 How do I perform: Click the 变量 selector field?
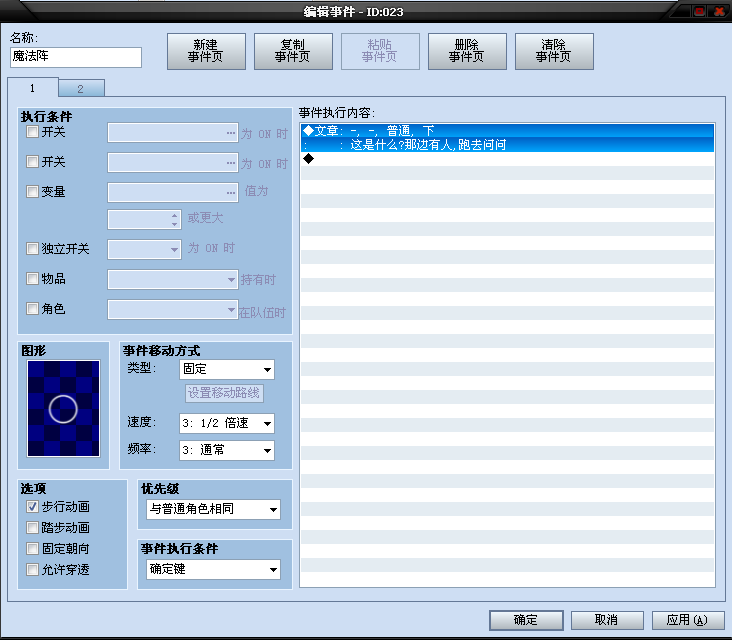[x=173, y=192]
